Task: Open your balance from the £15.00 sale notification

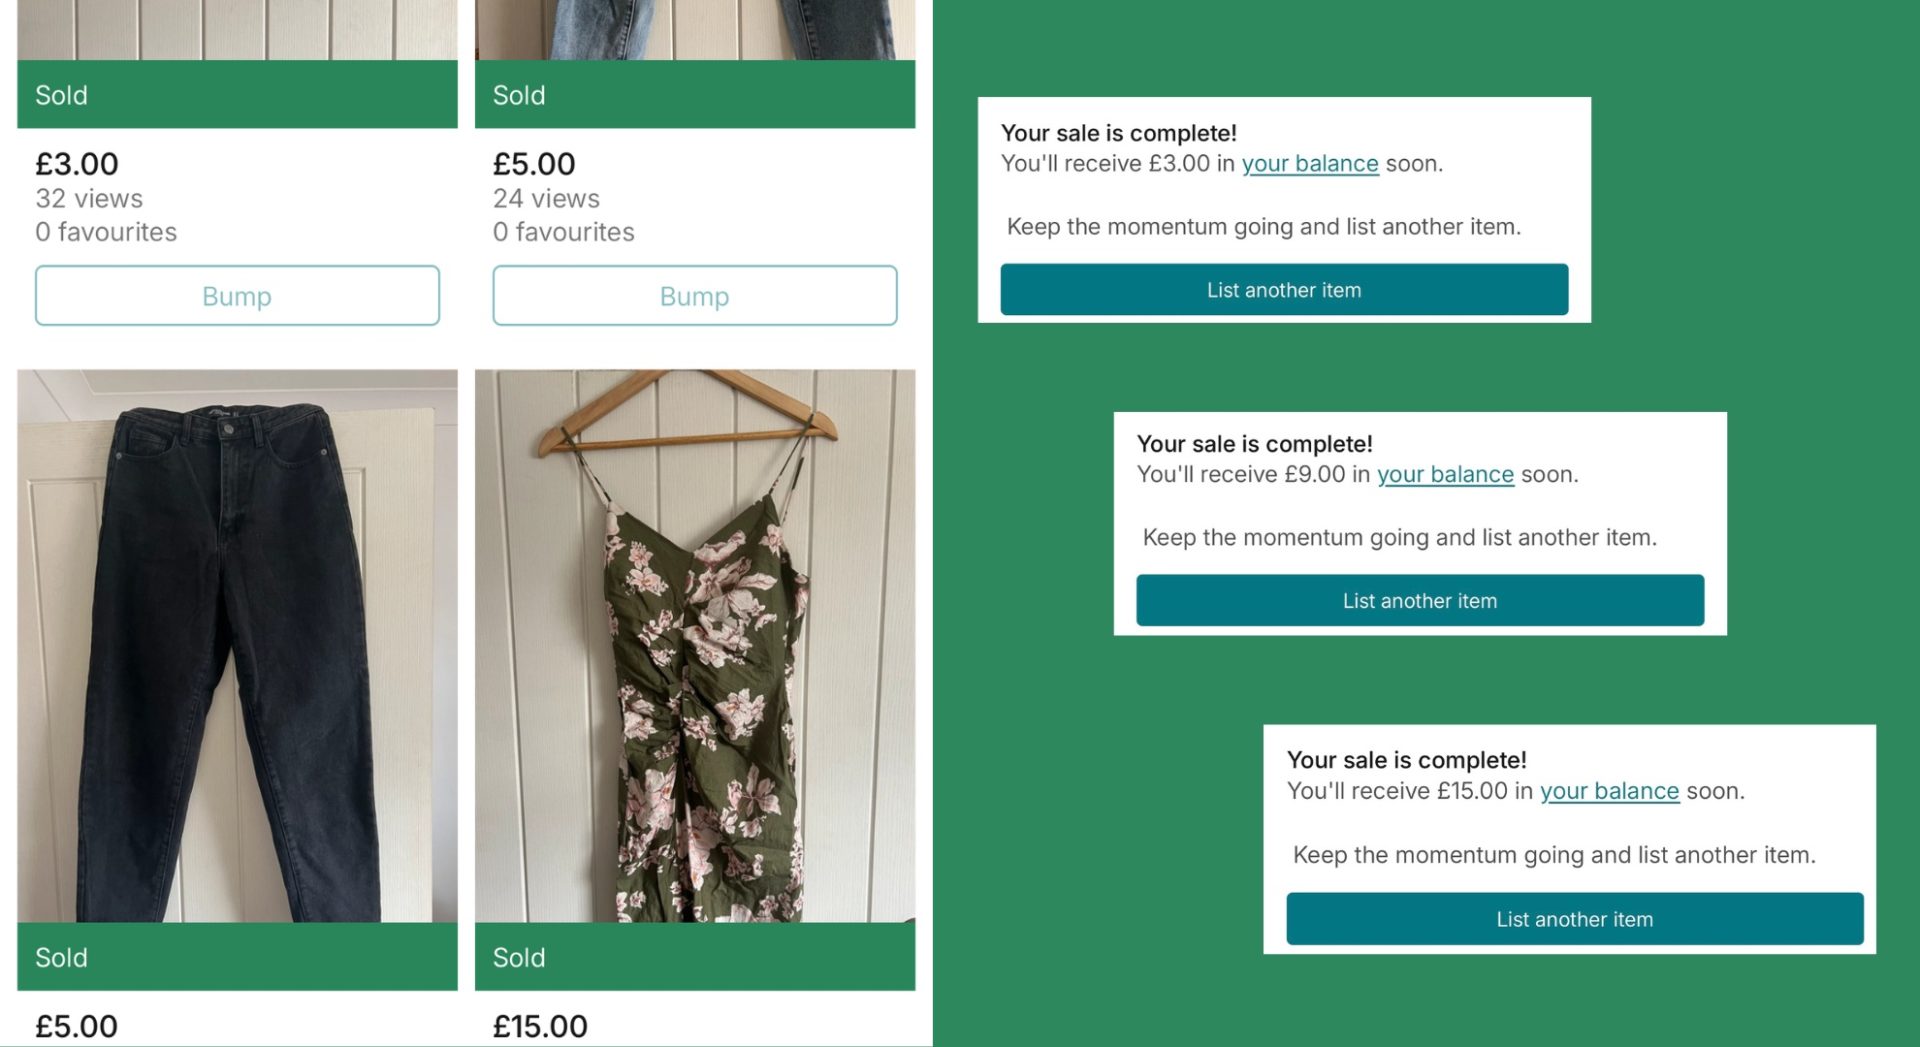Action: point(1610,791)
